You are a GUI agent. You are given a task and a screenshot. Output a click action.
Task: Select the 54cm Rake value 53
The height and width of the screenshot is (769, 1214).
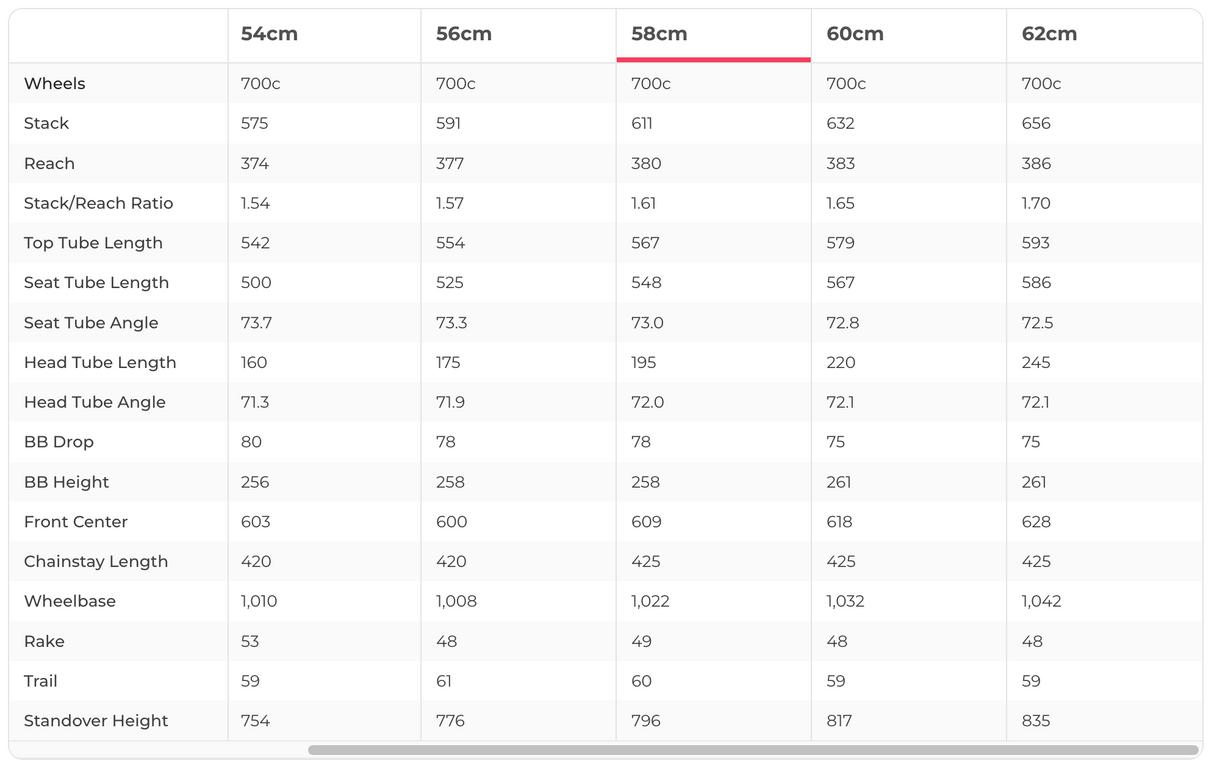(250, 641)
